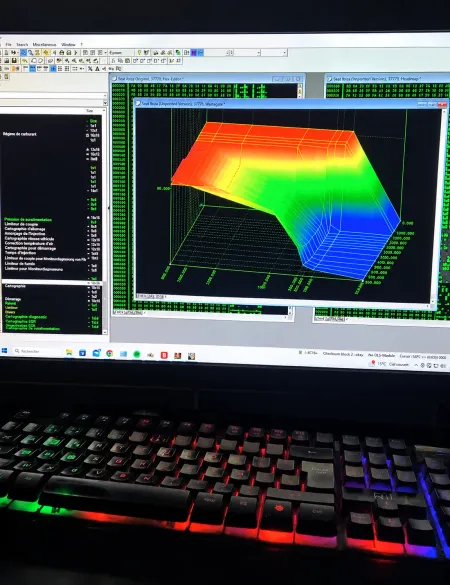This screenshot has width=450, height=585.
Task: Open the Miscellaneous menu
Action: pos(44,44)
